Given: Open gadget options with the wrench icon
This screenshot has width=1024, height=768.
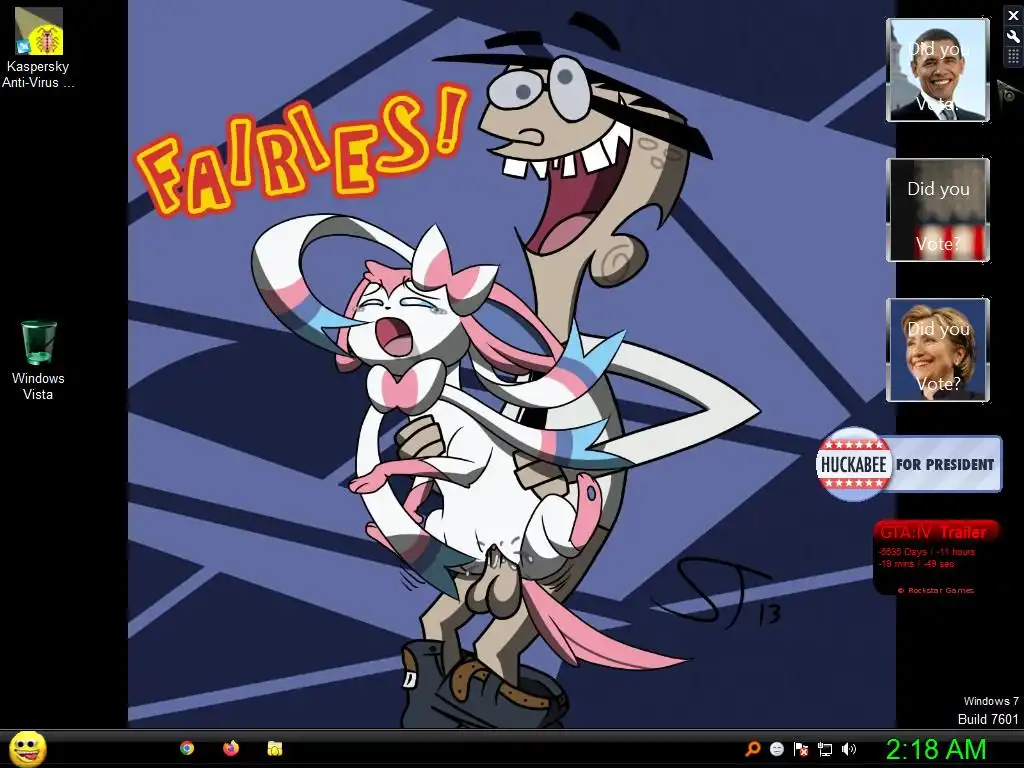Looking at the screenshot, I should 1013,37.
